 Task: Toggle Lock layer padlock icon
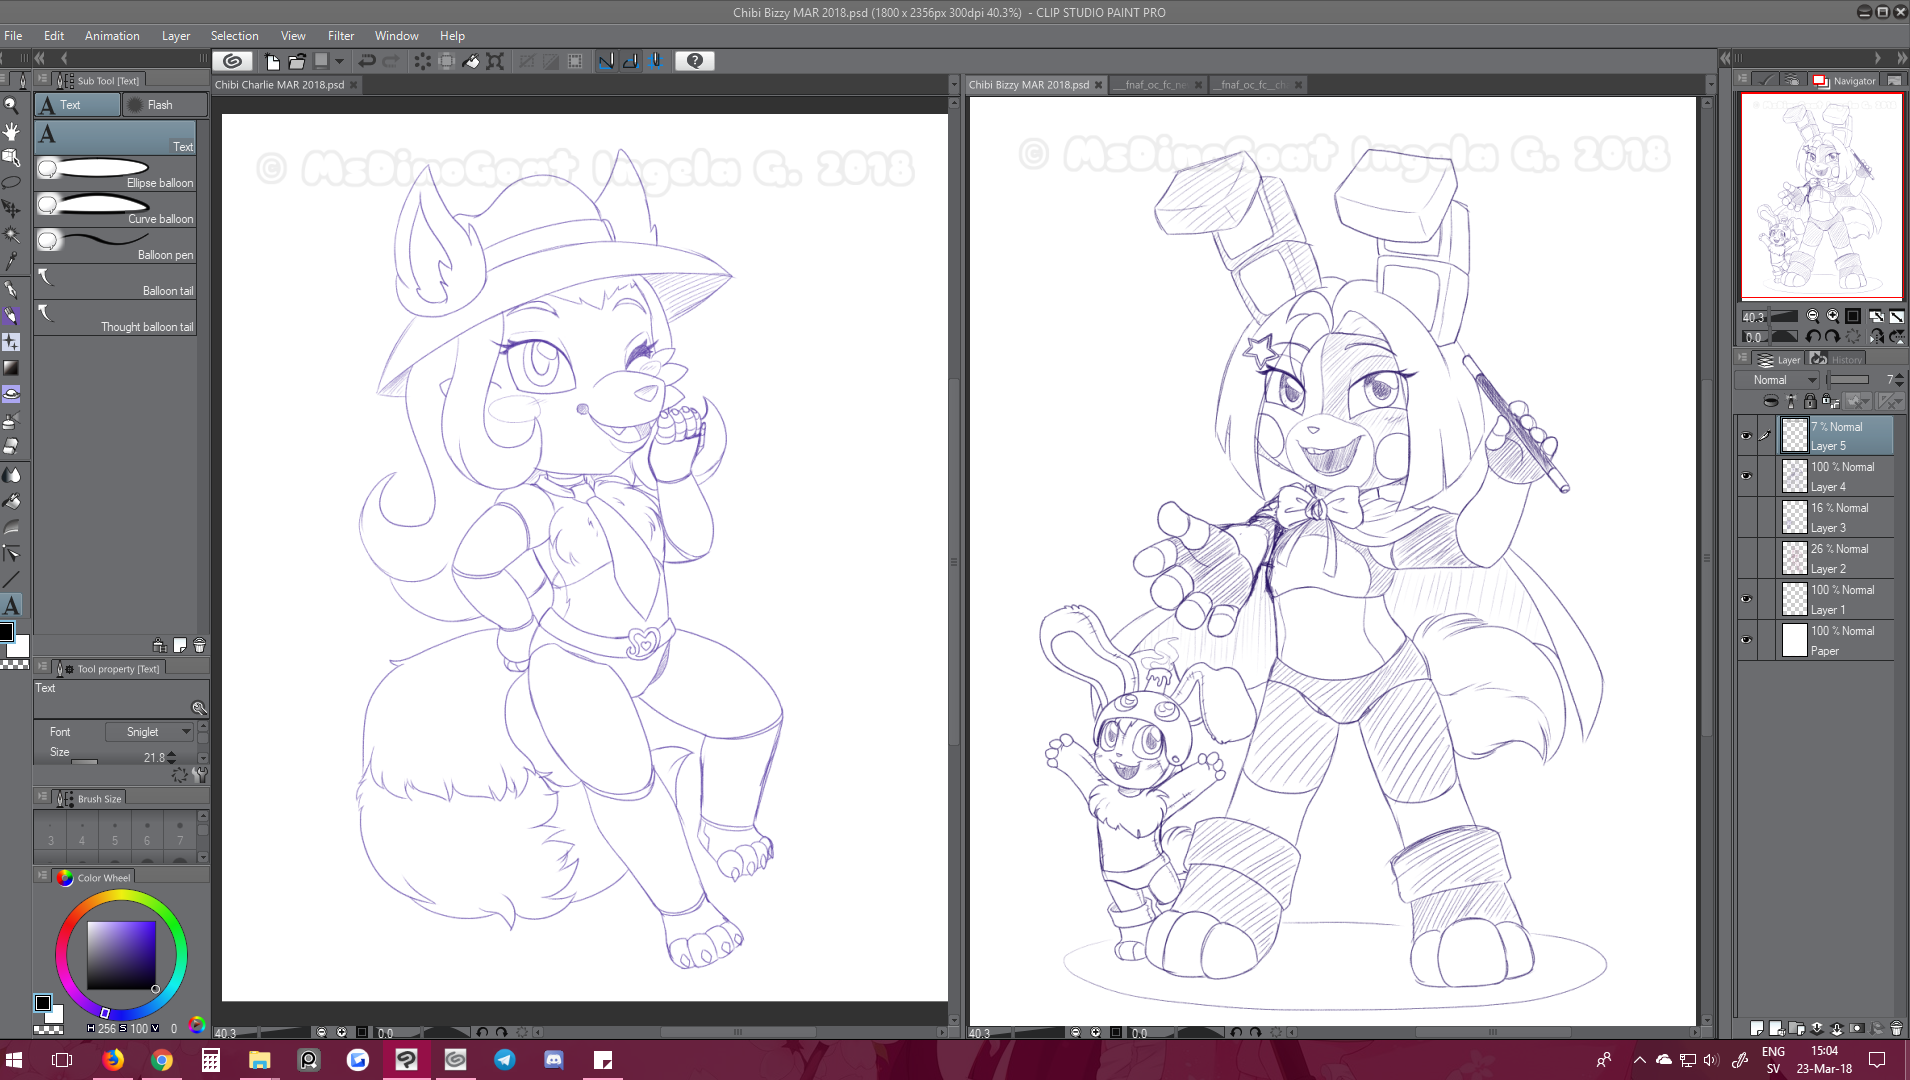(1810, 401)
